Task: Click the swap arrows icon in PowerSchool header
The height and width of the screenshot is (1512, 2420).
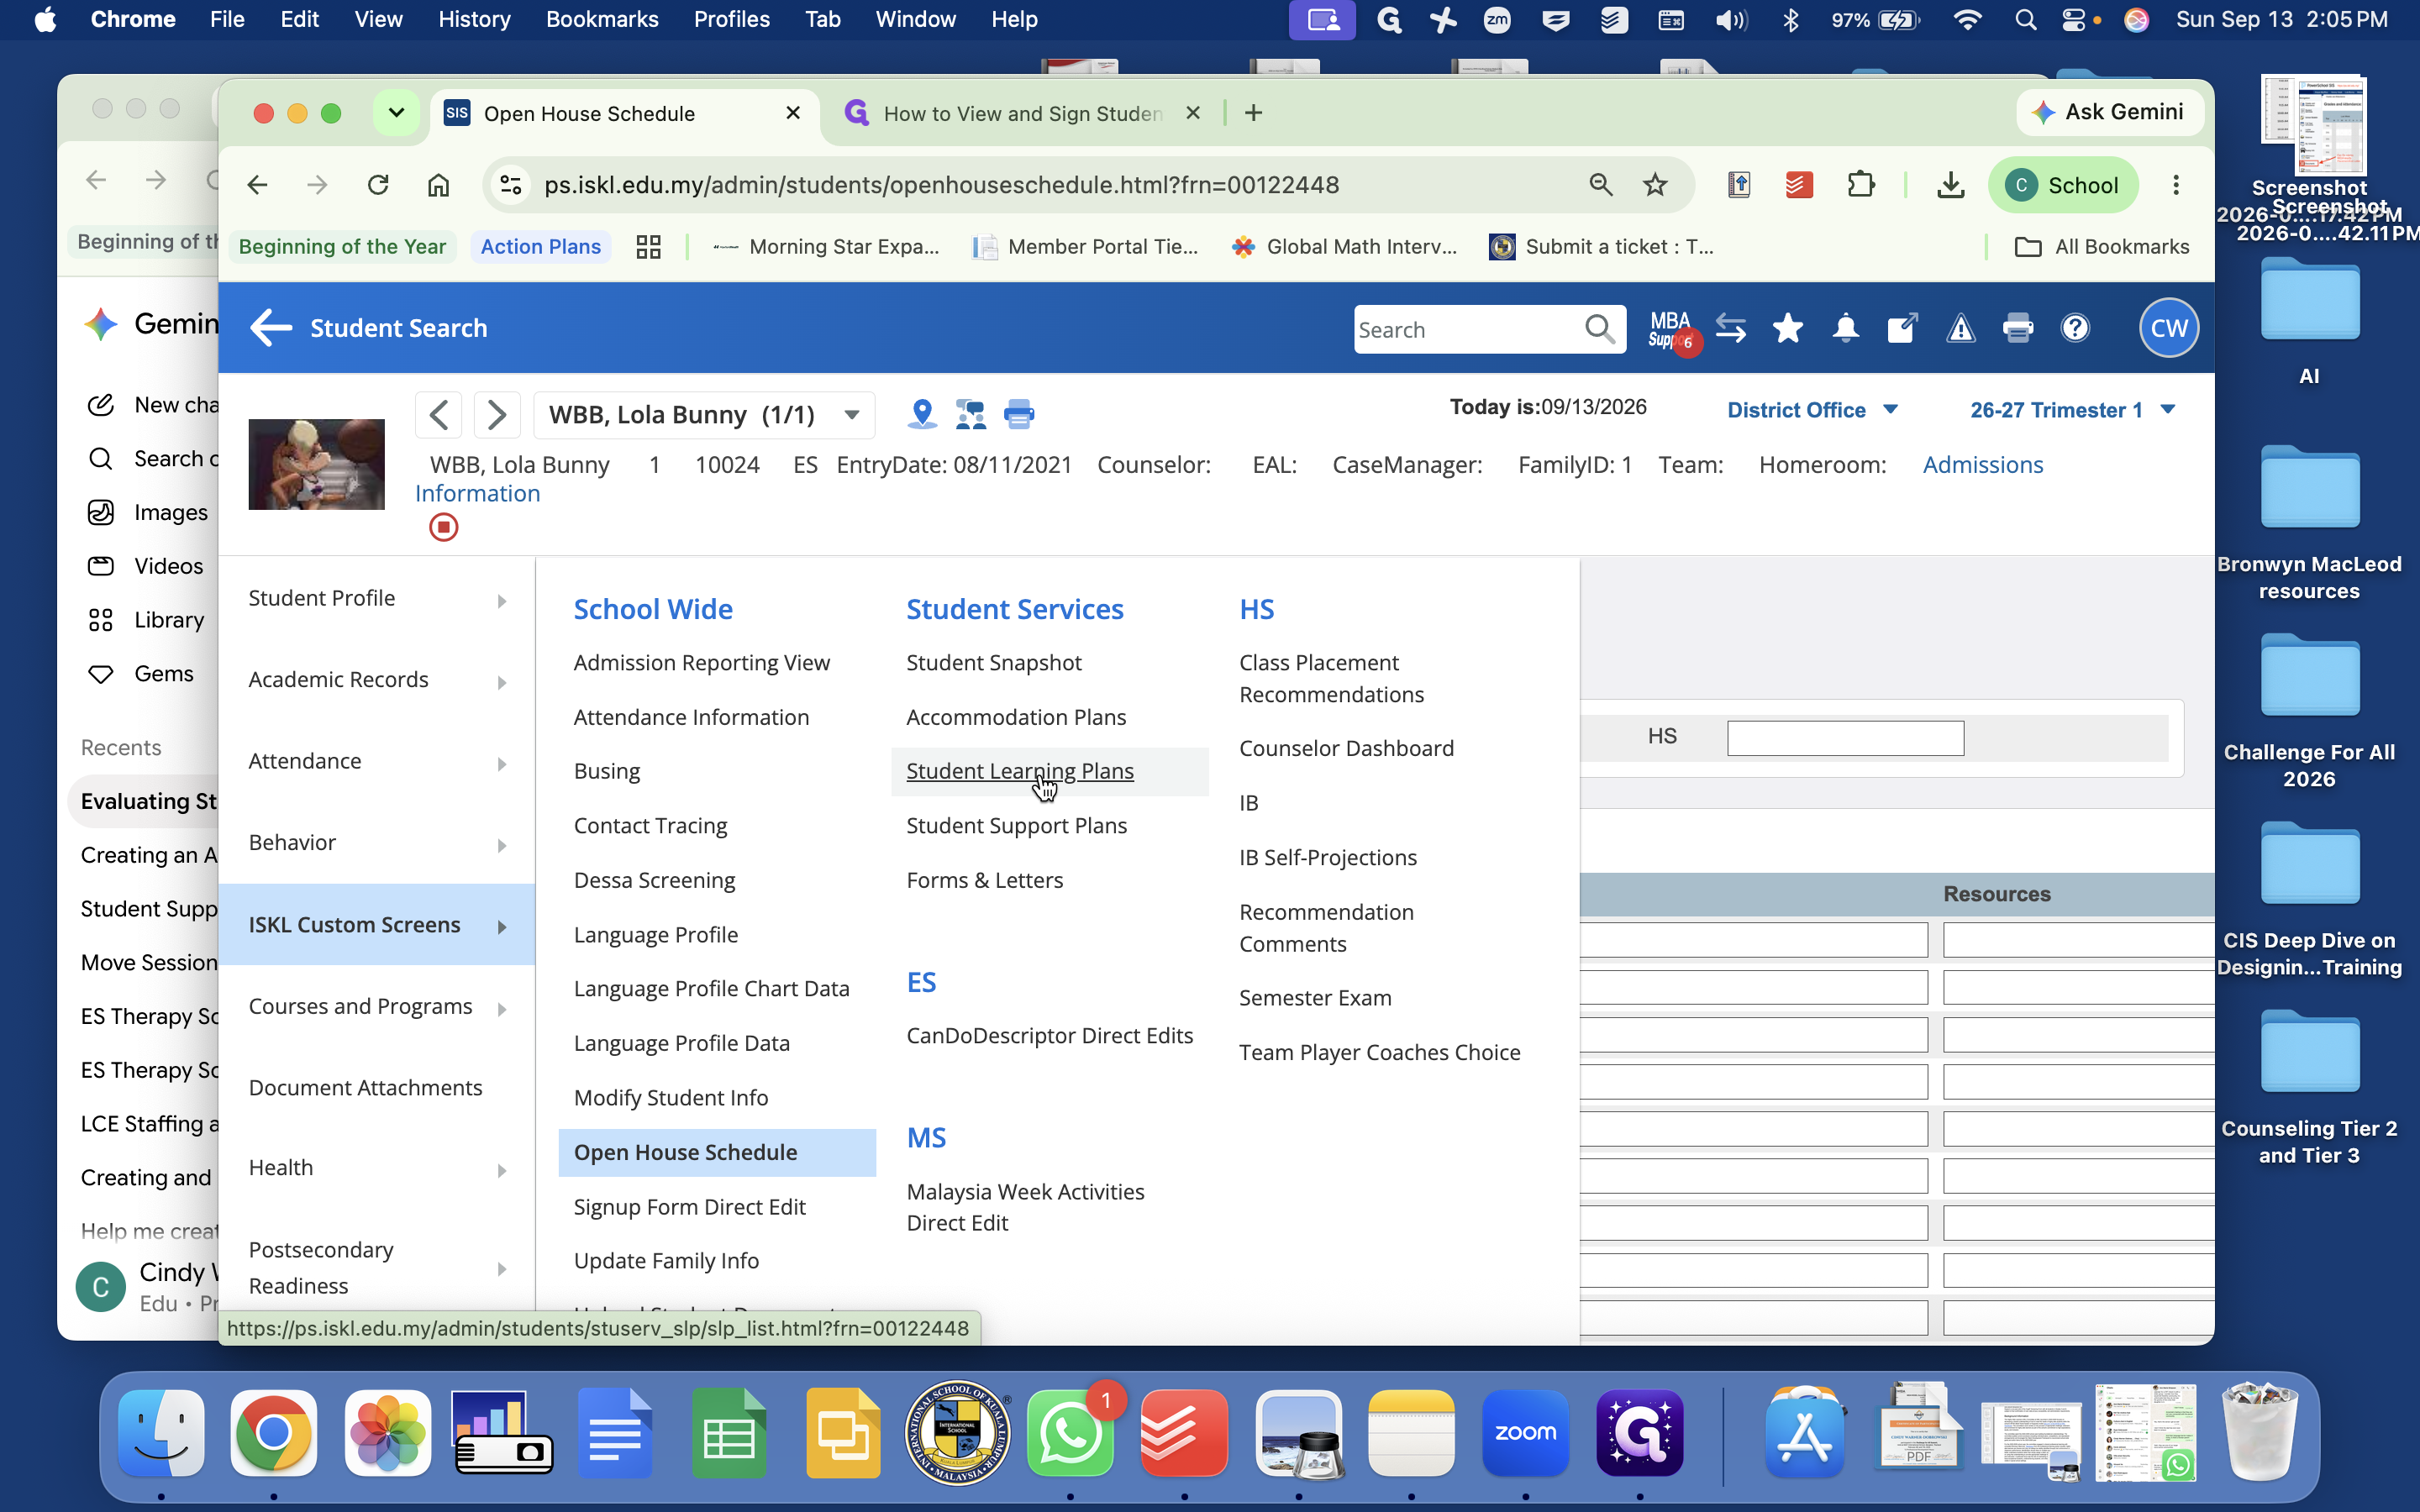Action: (1730, 328)
